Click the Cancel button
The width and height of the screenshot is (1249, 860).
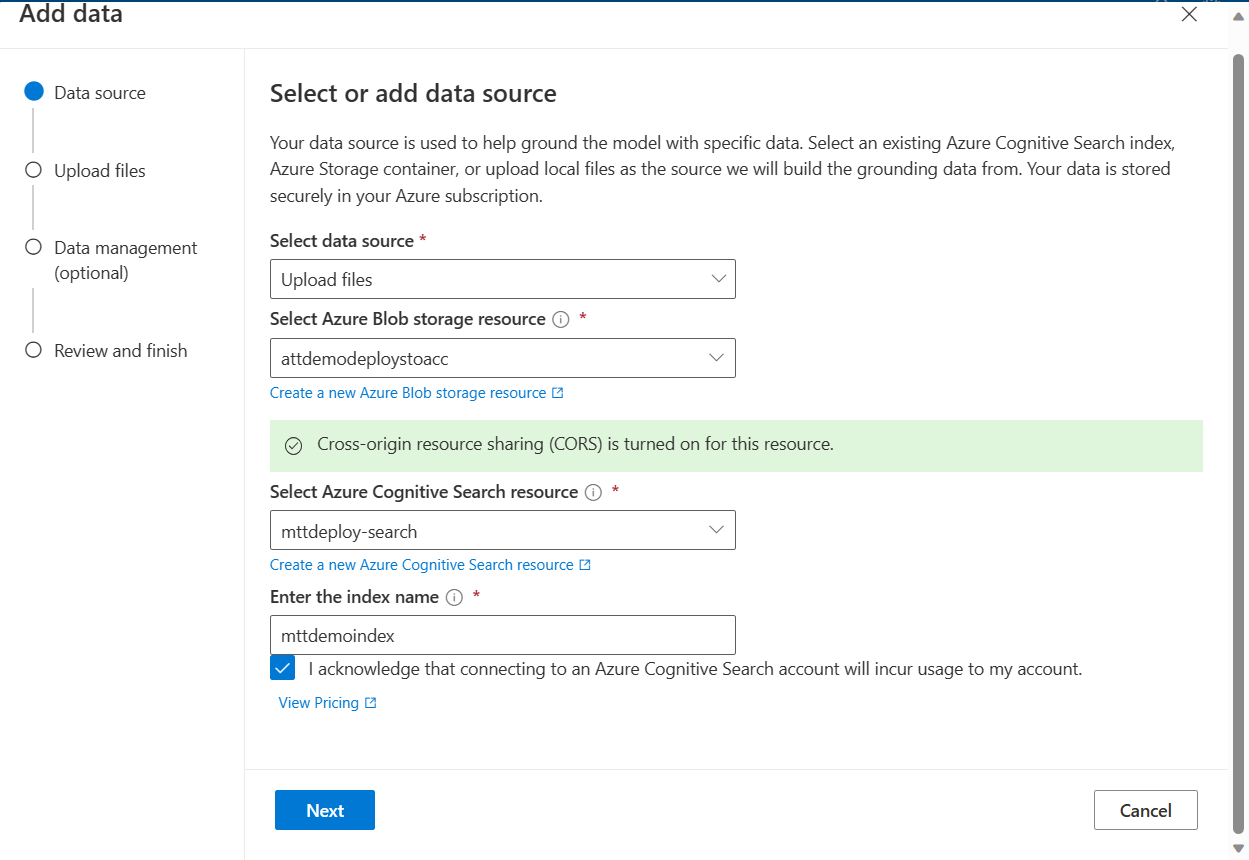(x=1145, y=810)
